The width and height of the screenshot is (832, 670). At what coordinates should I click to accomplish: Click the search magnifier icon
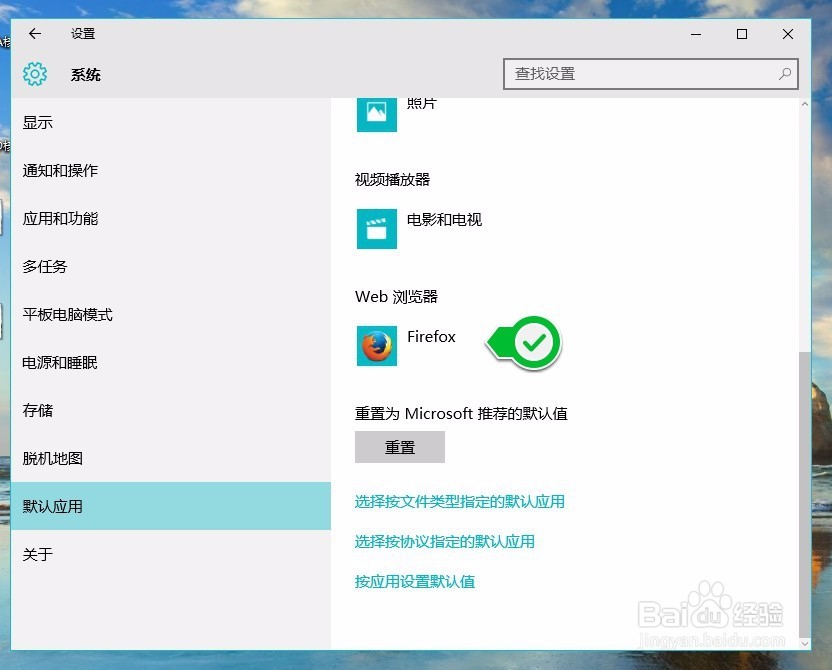pyautogui.click(x=785, y=74)
